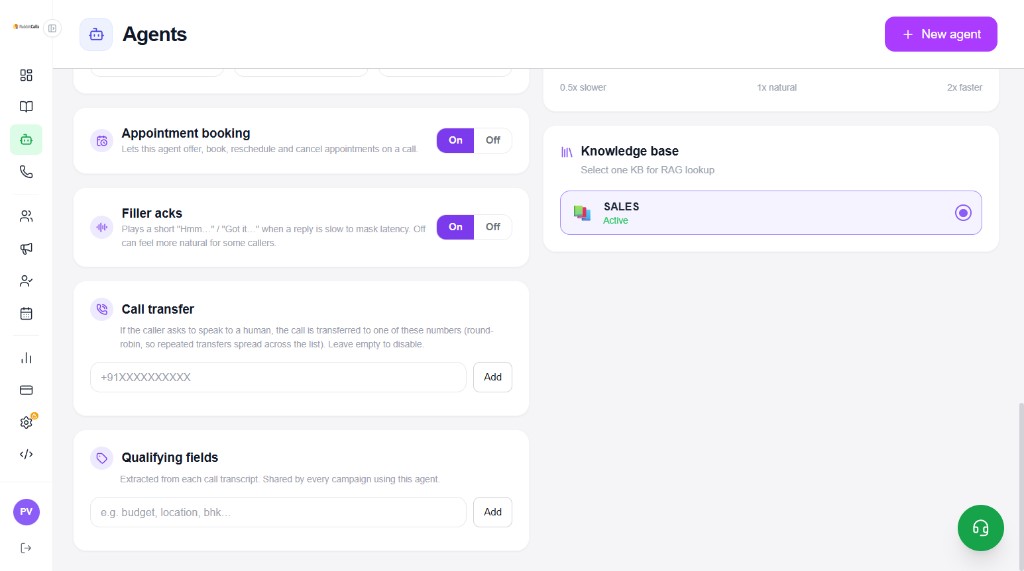This screenshot has width=1024, height=571.
Task: Click the Qualifying fields tag icon
Action: pos(102,458)
